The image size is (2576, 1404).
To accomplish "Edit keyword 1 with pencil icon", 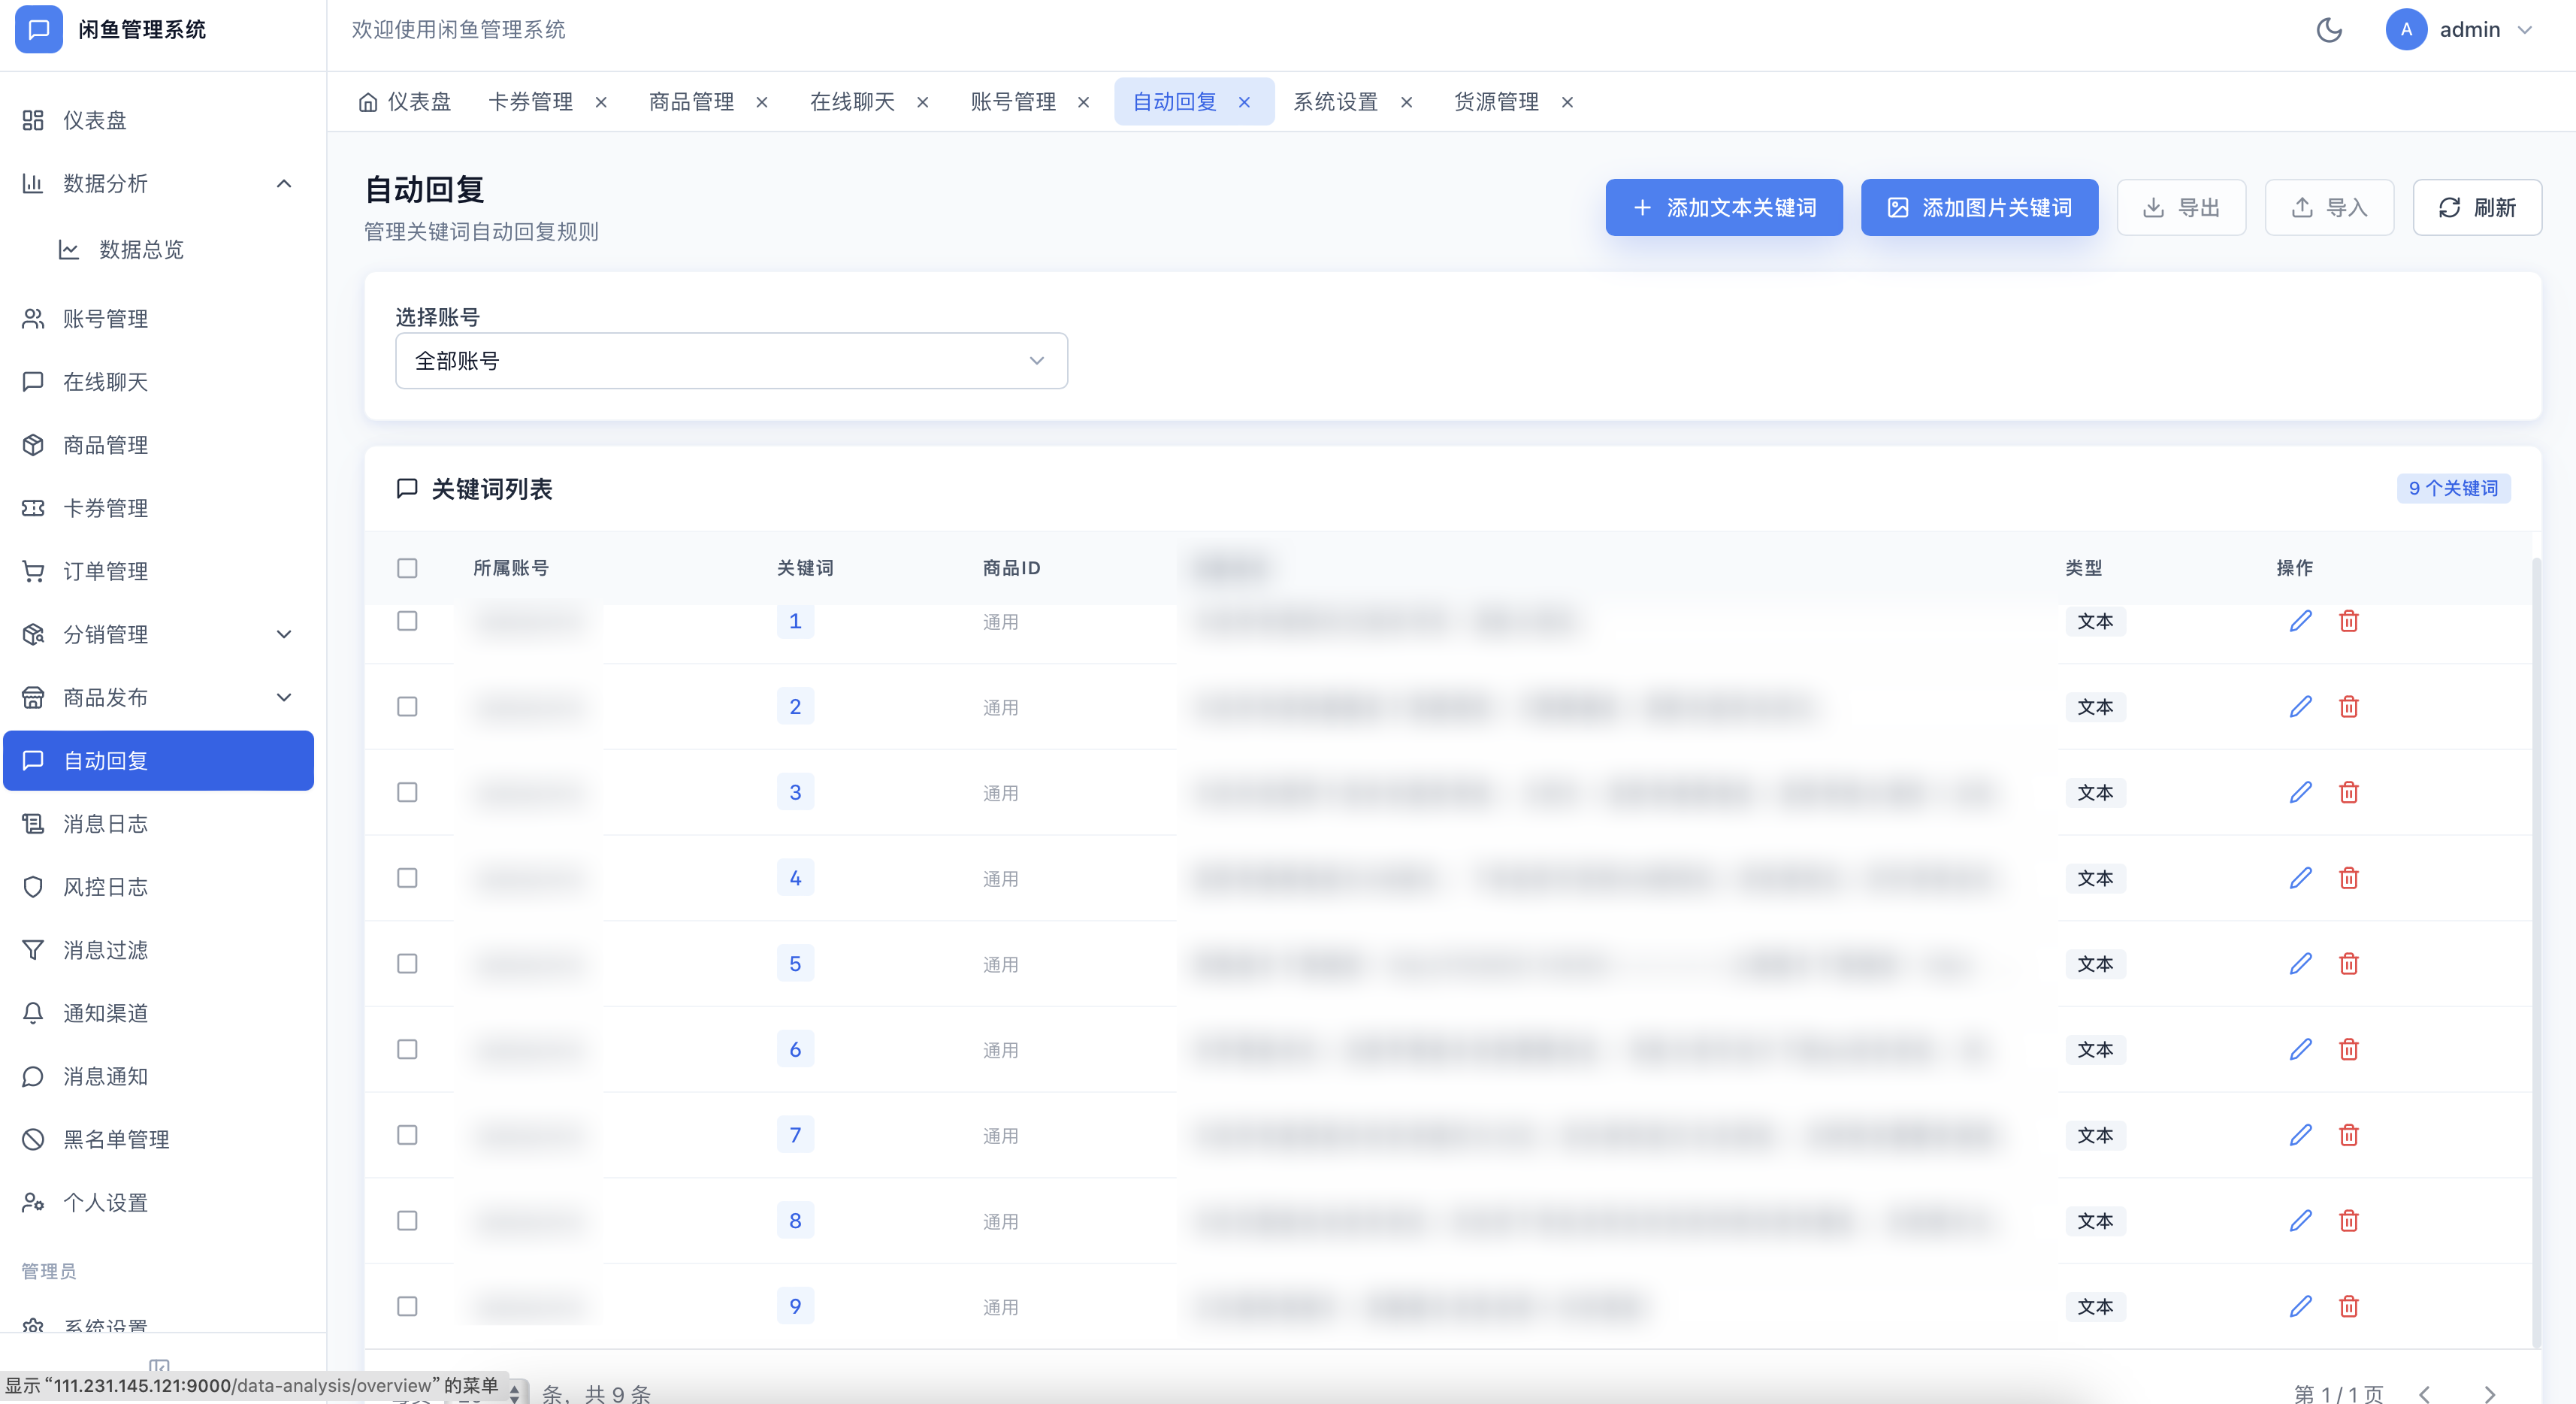I will [2300, 621].
